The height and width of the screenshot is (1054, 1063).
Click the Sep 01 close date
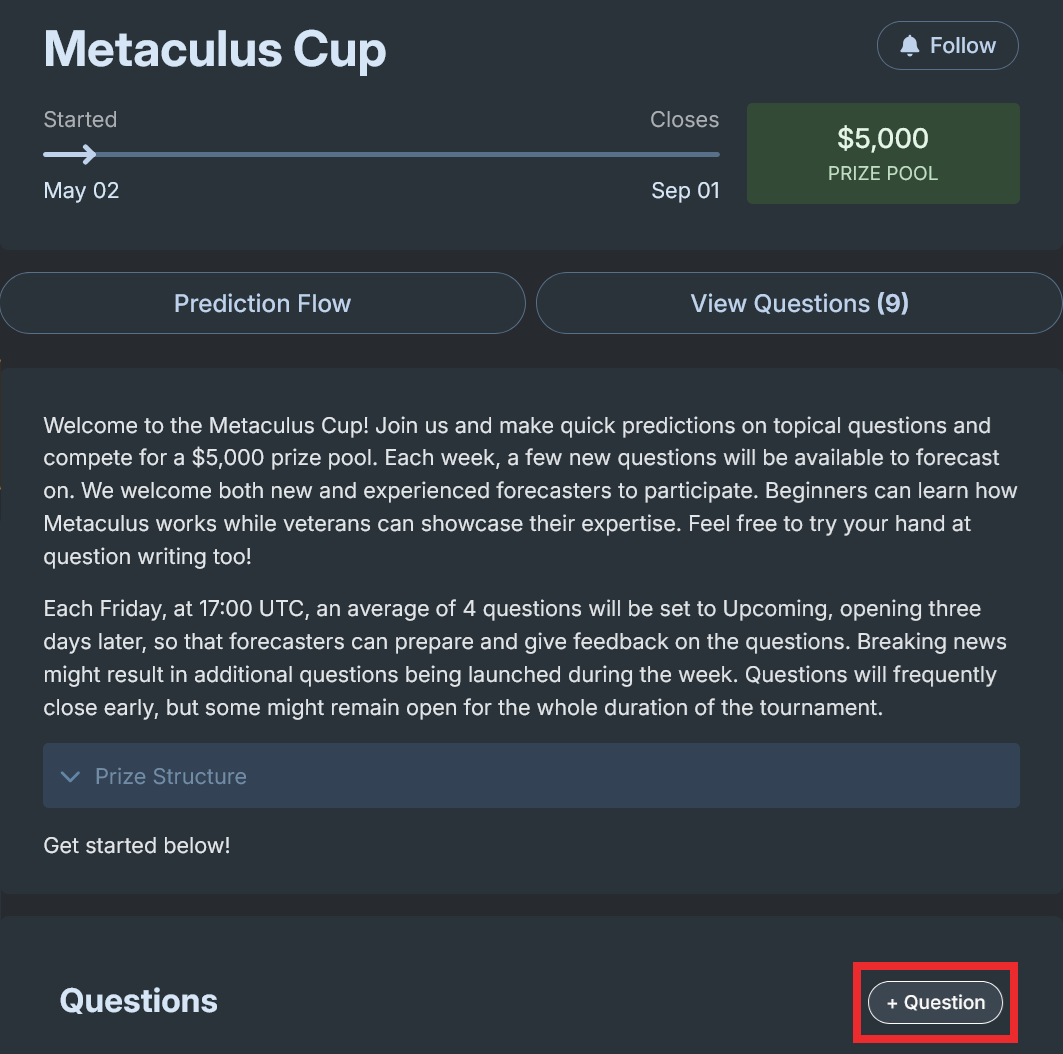(x=685, y=190)
